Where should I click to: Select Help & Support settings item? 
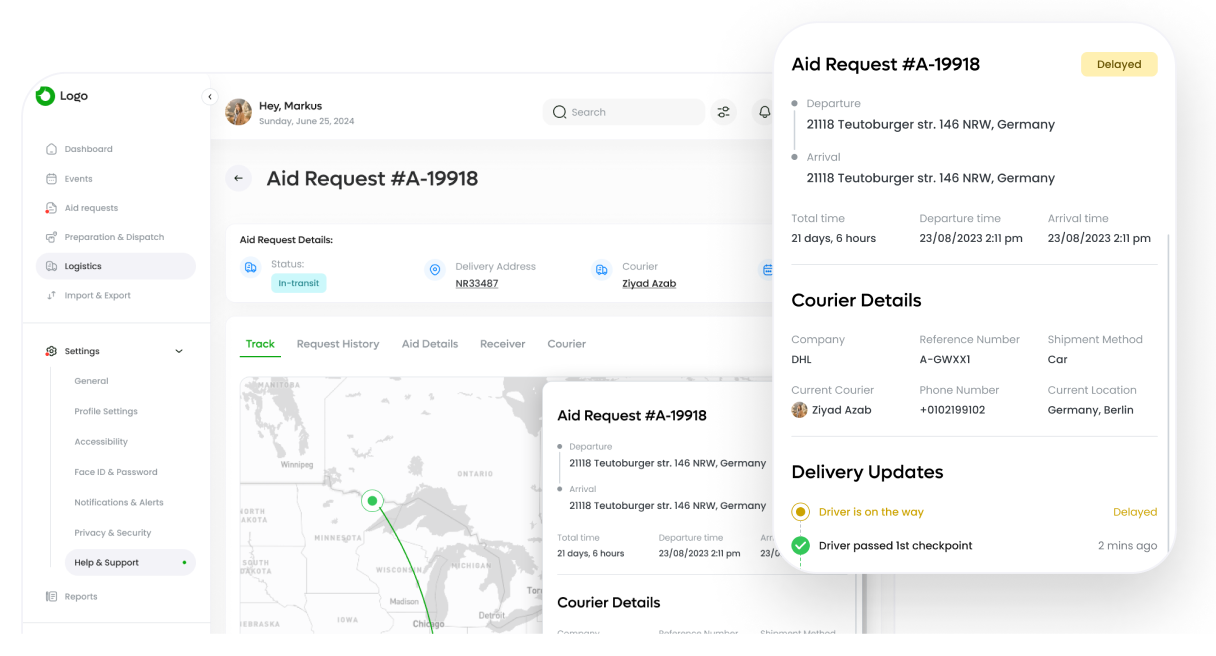106,562
